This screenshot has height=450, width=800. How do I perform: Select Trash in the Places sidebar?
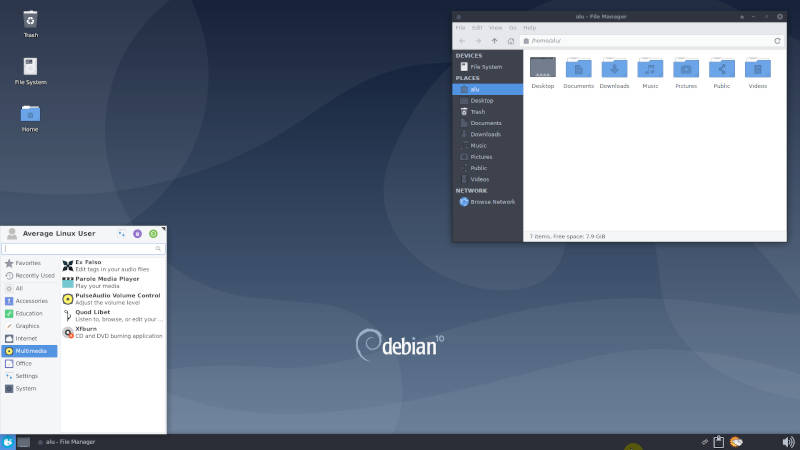click(x=487, y=112)
